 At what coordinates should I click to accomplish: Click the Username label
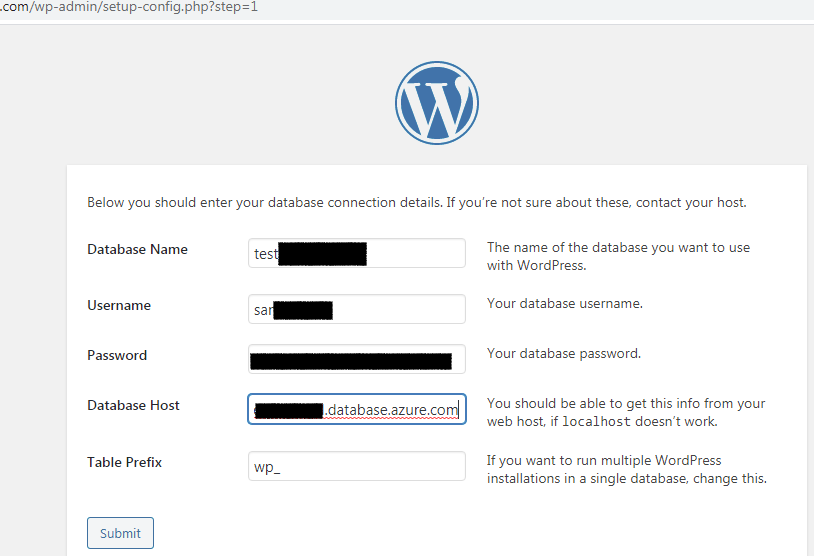(119, 305)
